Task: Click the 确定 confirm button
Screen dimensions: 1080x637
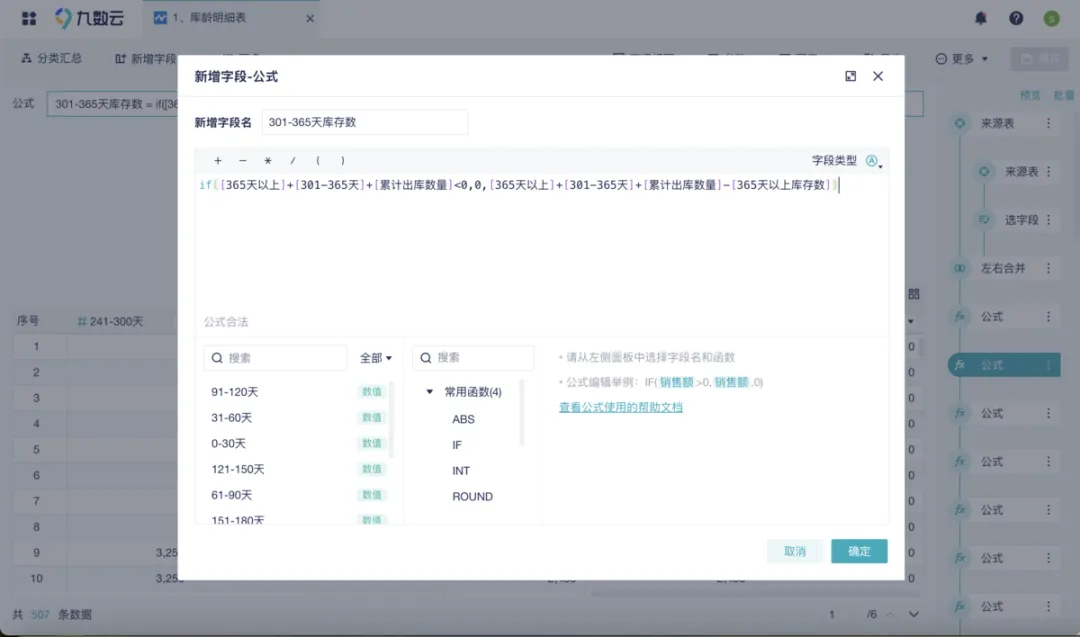Action: 859,551
